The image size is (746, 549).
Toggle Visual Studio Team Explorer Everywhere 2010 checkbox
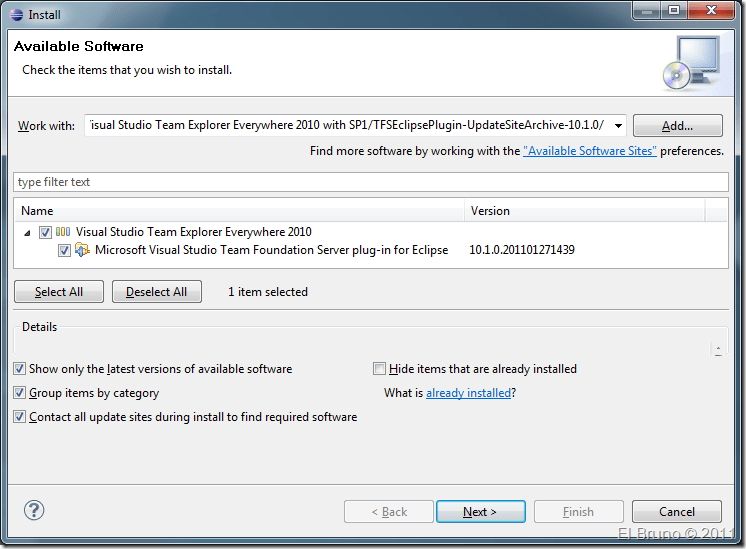pyautogui.click(x=45, y=232)
